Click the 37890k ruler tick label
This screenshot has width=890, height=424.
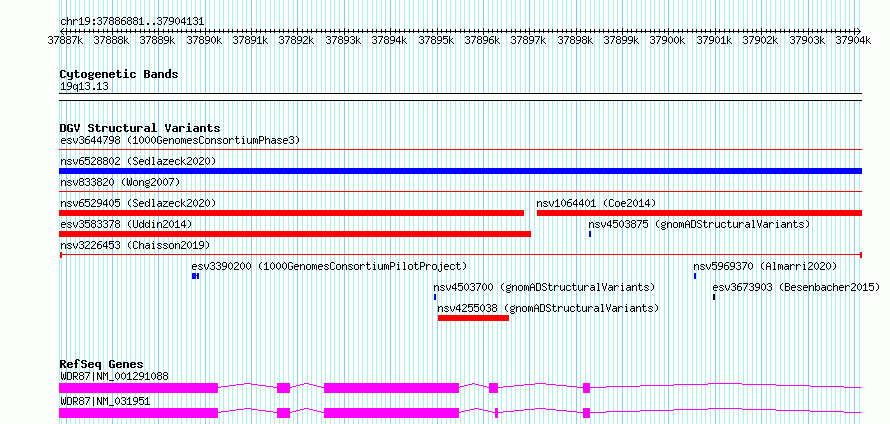tap(204, 40)
